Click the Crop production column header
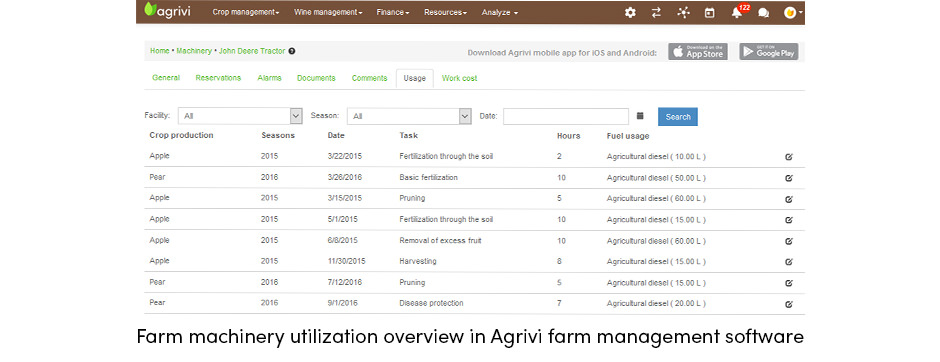Viewport: 940px width, 362px height. tap(181, 135)
